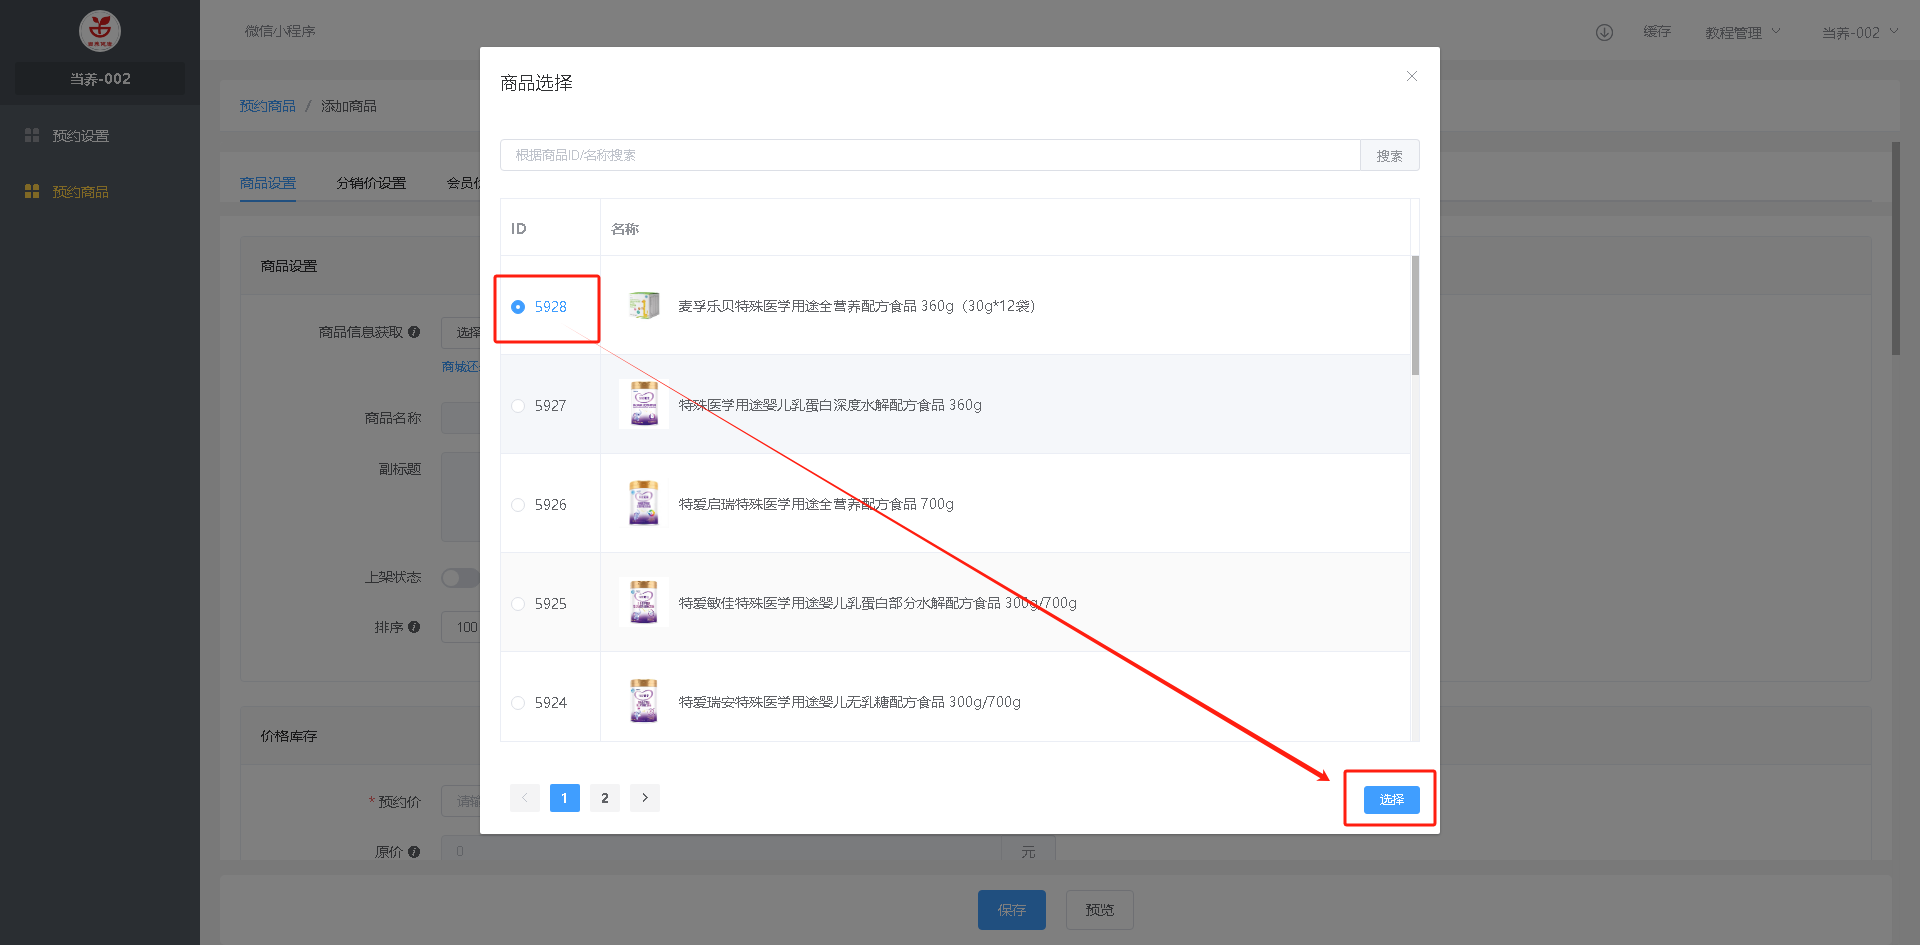Click the help icon next to 原价
This screenshot has width=1920, height=945.
click(x=414, y=852)
